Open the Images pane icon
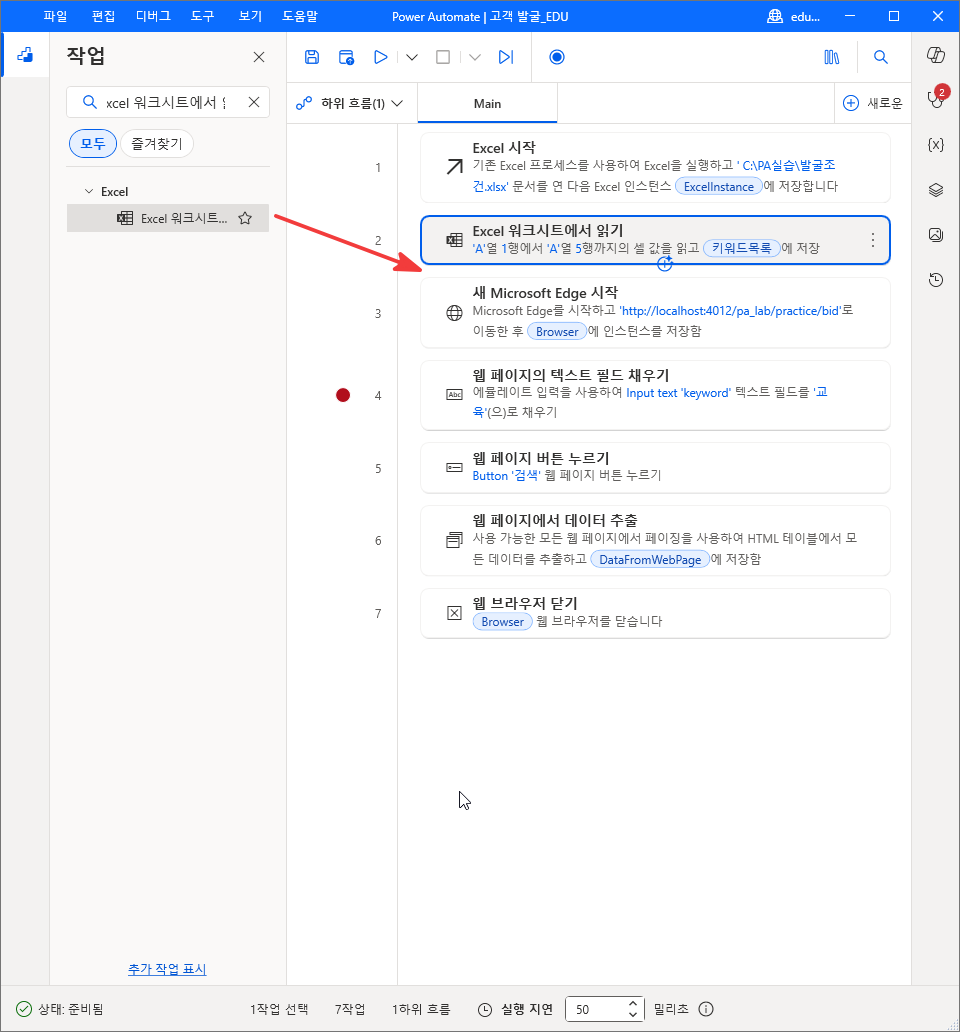 936,234
